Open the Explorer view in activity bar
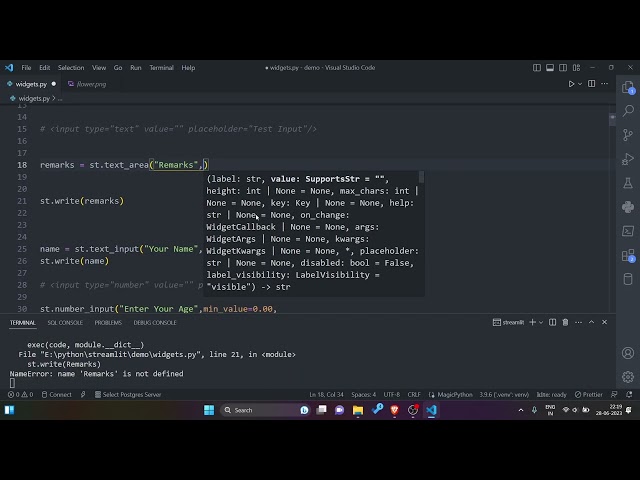The height and width of the screenshot is (480, 640). click(628, 87)
